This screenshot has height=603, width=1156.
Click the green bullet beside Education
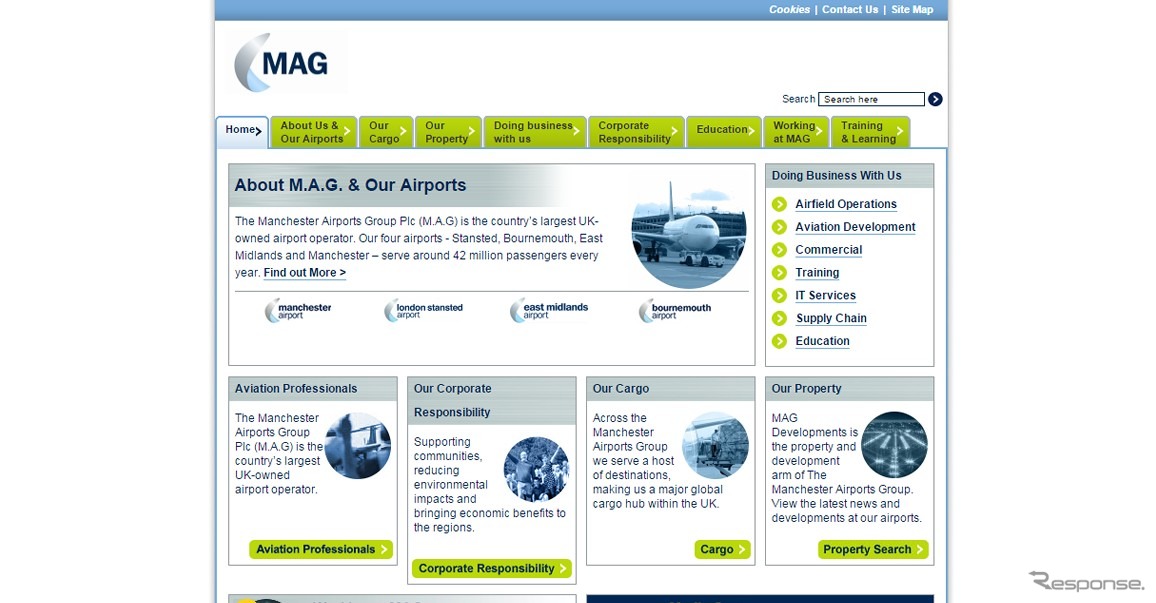[x=779, y=341]
